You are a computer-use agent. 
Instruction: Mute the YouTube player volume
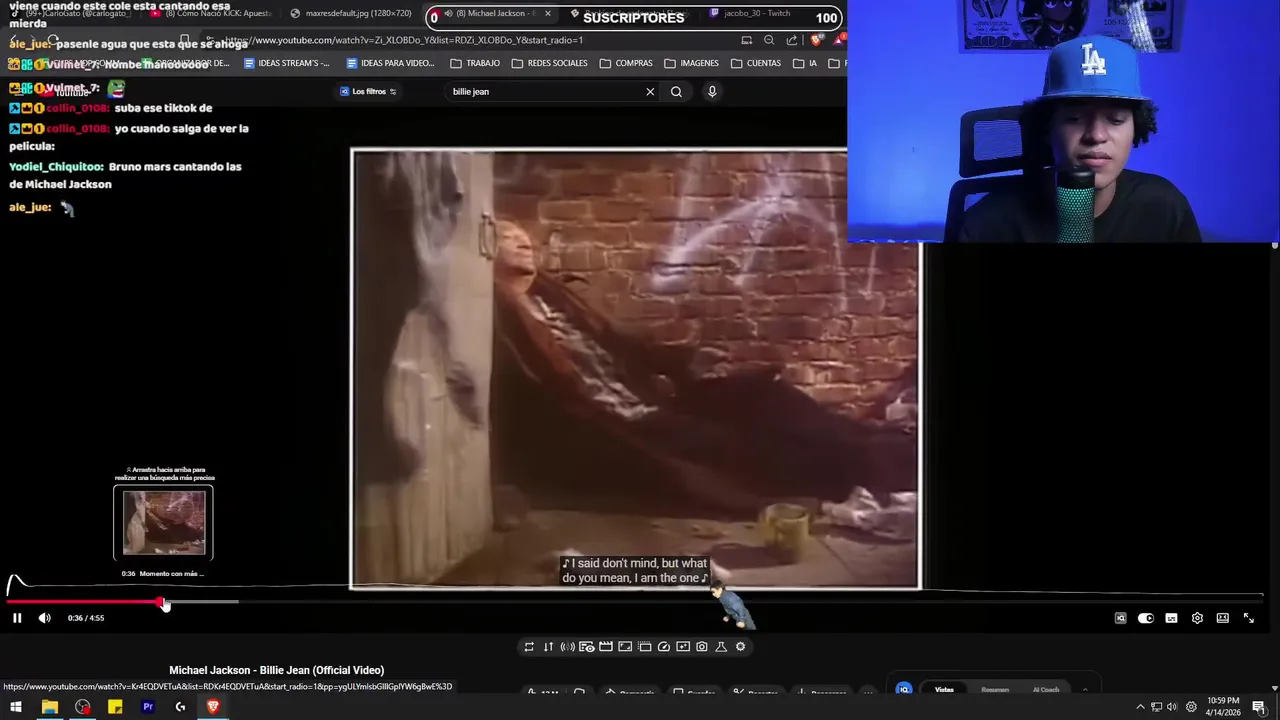click(44, 618)
